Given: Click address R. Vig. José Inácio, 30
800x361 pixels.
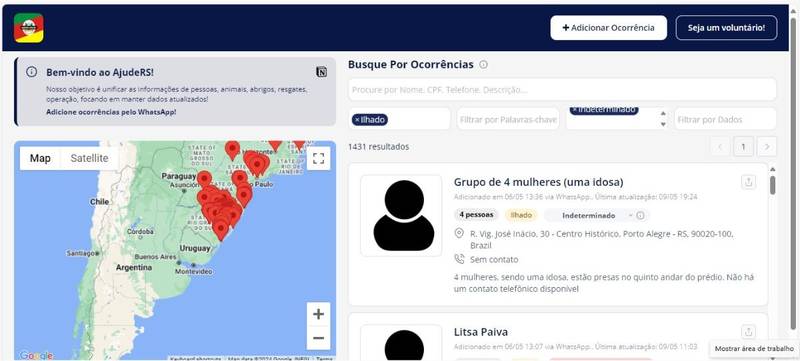Looking at the screenshot, I should 602,239.
